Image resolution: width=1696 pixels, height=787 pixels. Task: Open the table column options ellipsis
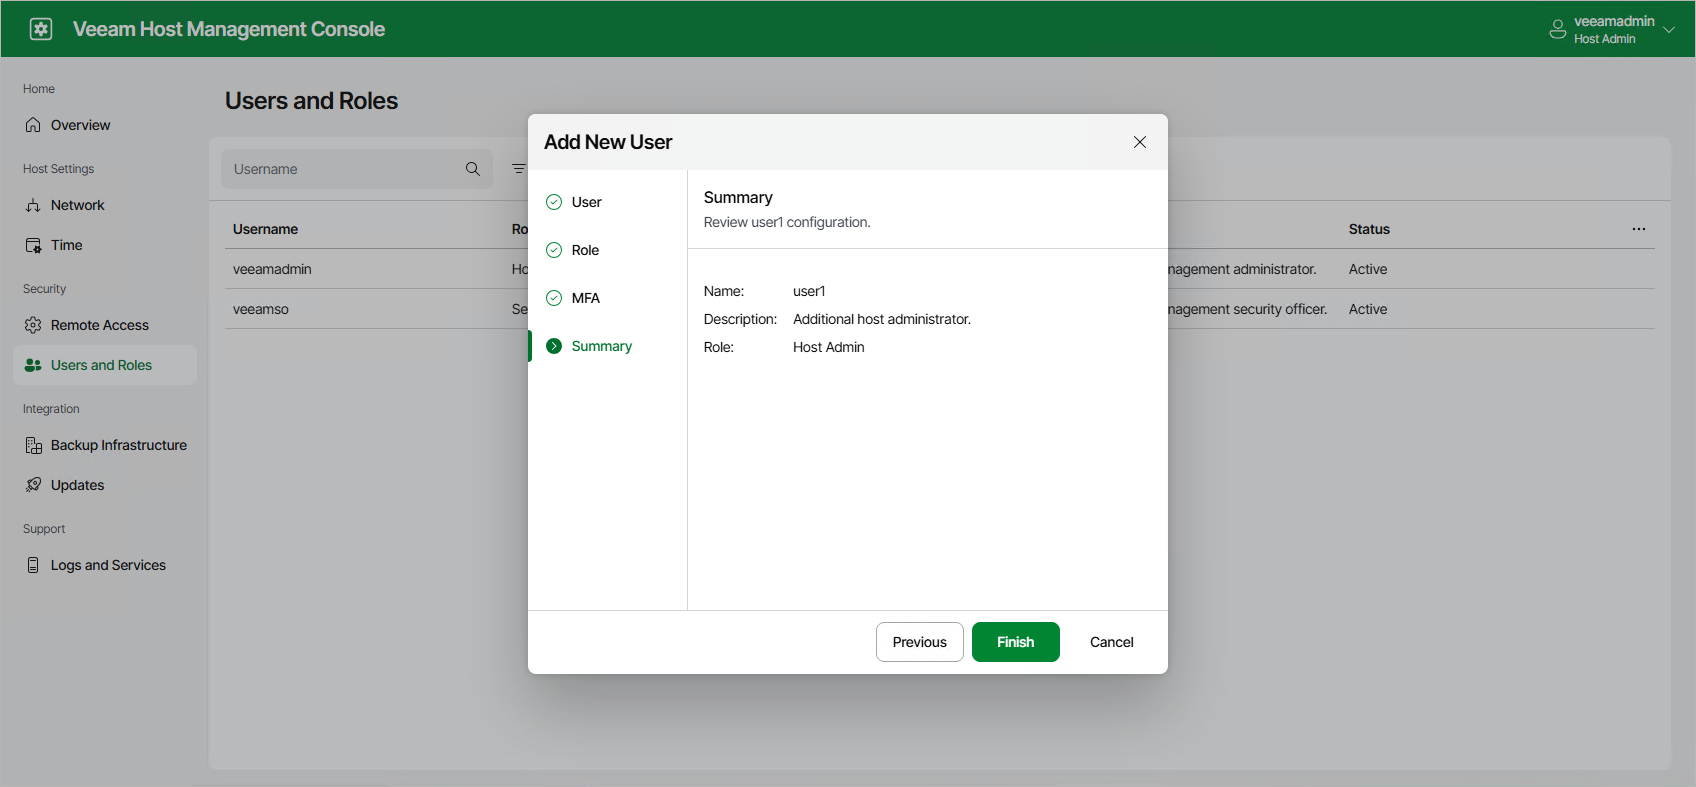[x=1639, y=229]
